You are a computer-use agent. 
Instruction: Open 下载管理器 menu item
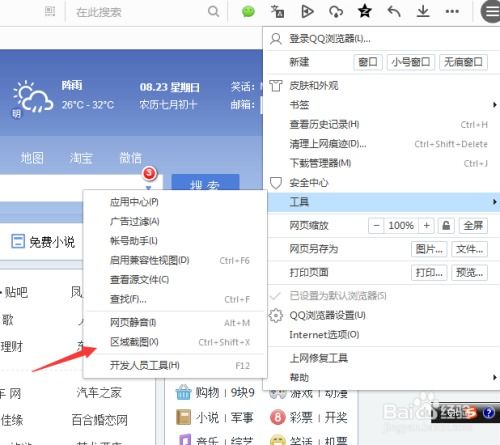(x=383, y=163)
